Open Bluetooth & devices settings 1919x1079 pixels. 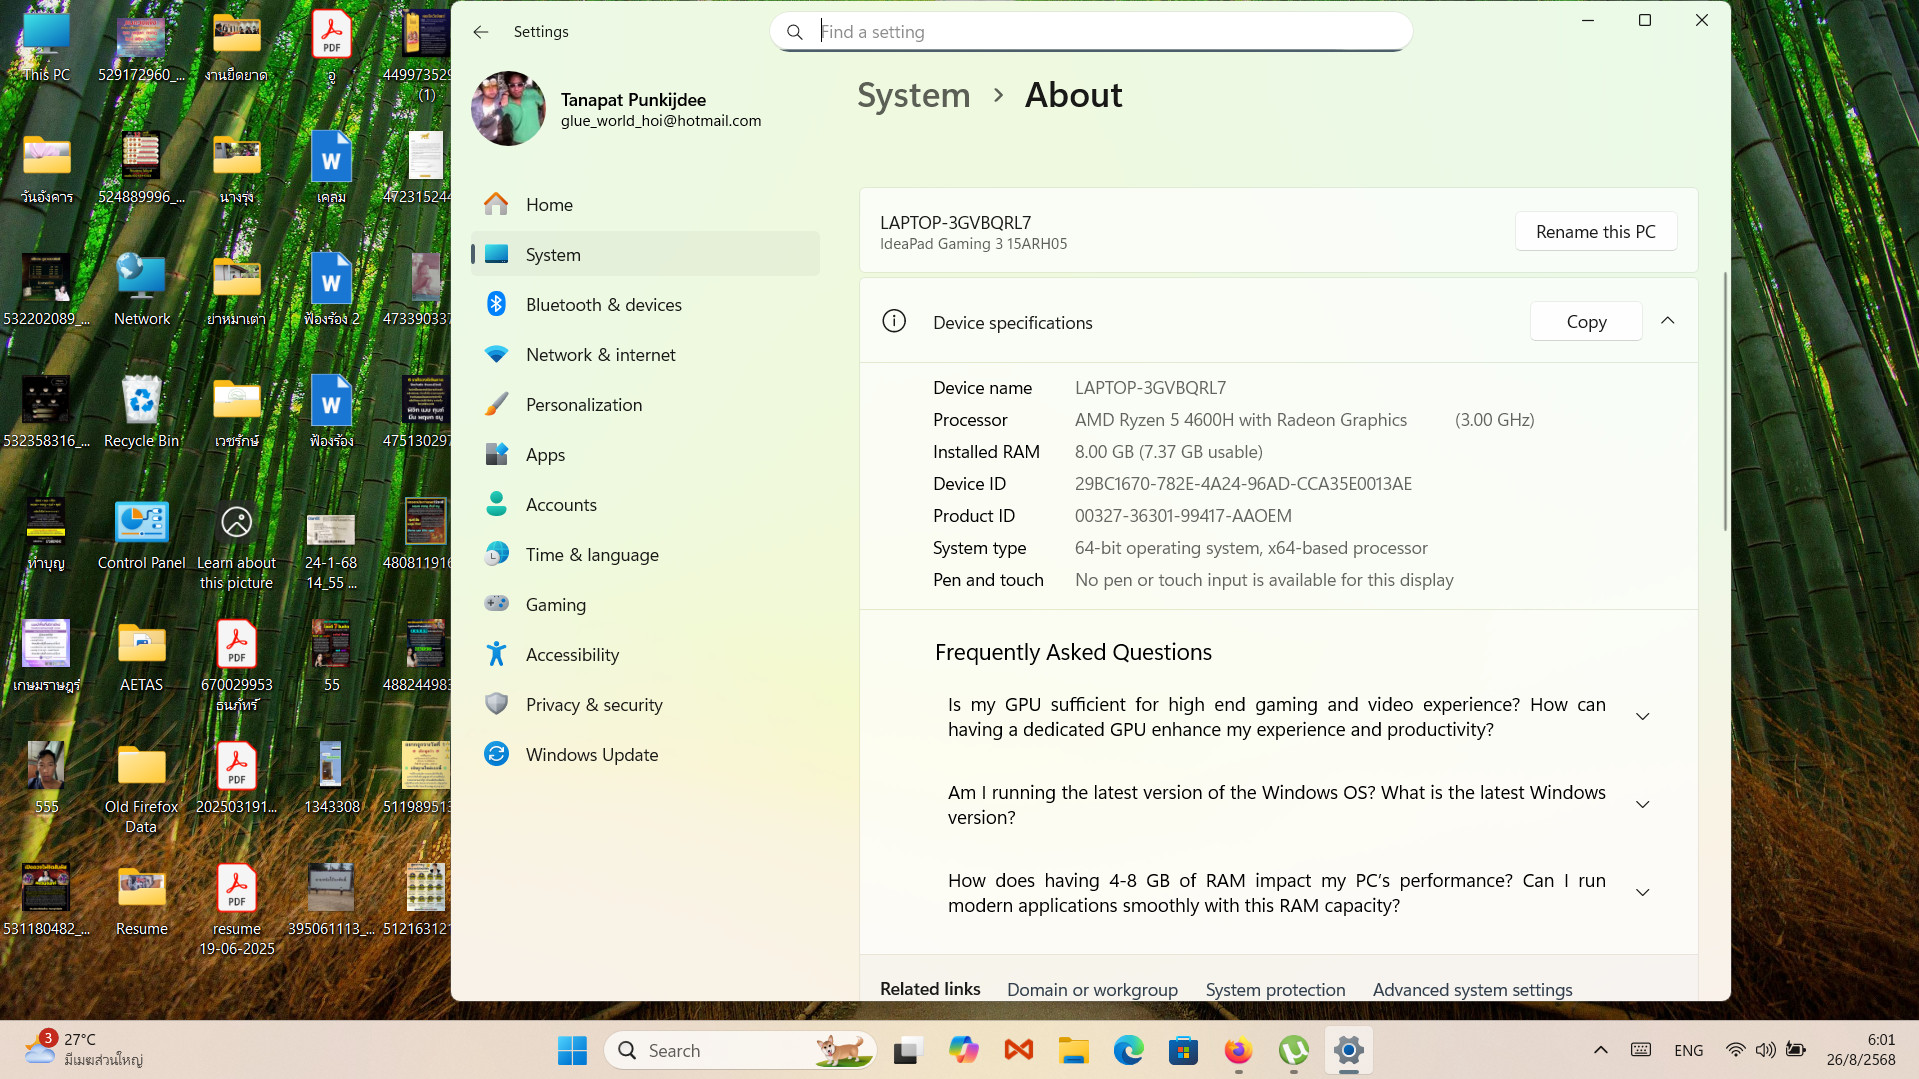pyautogui.click(x=645, y=305)
